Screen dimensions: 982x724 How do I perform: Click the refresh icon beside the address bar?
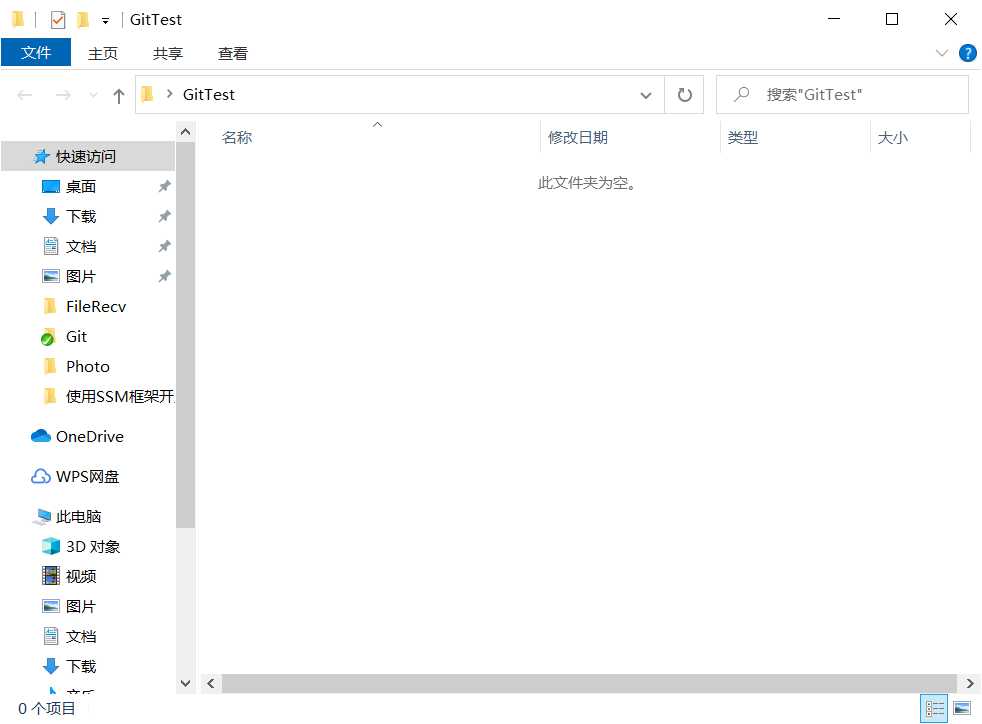(x=684, y=94)
